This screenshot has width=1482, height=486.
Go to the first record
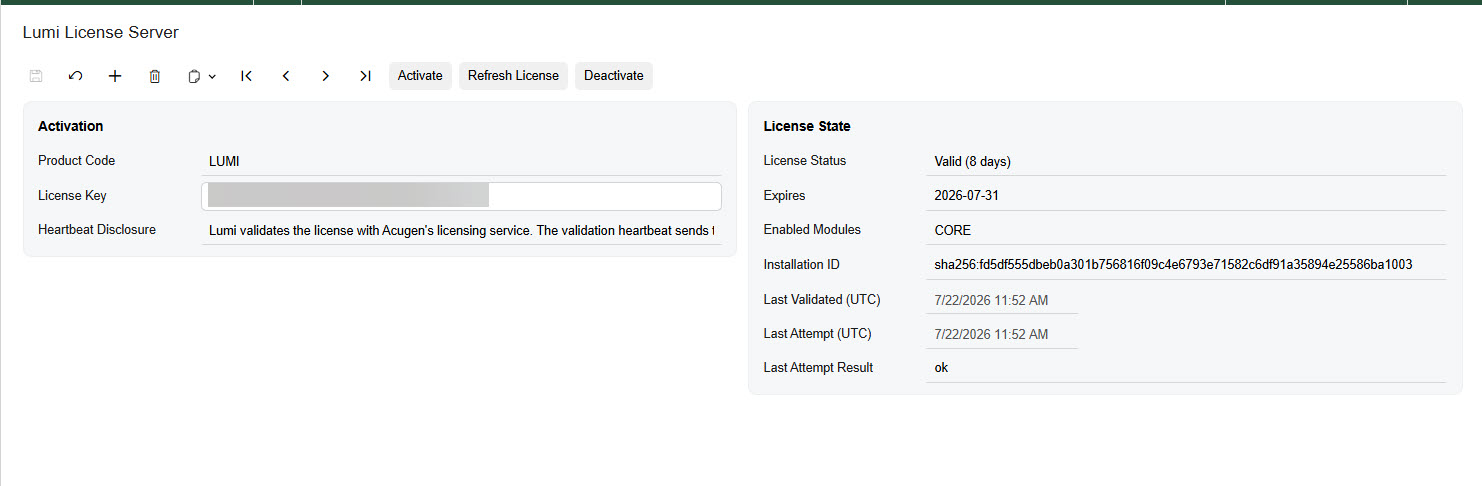coord(246,76)
